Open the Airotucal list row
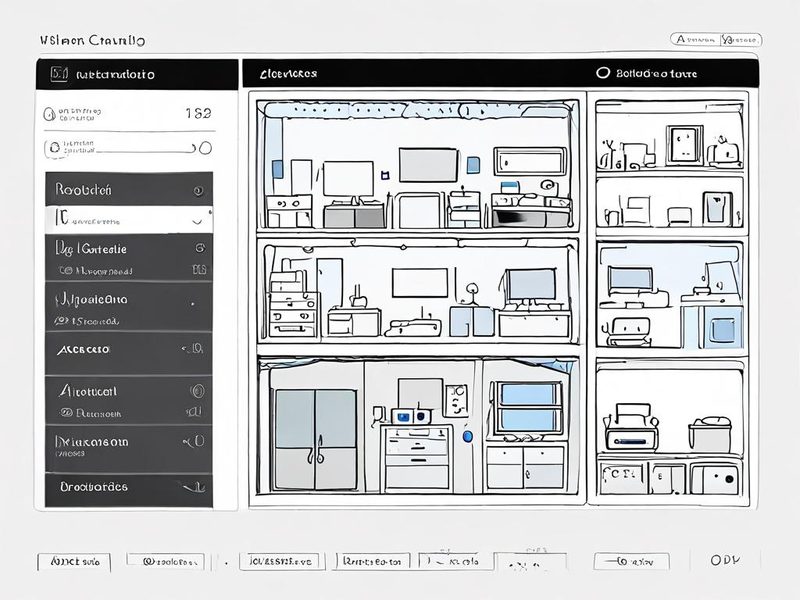The width and height of the screenshot is (800, 600). (x=129, y=401)
